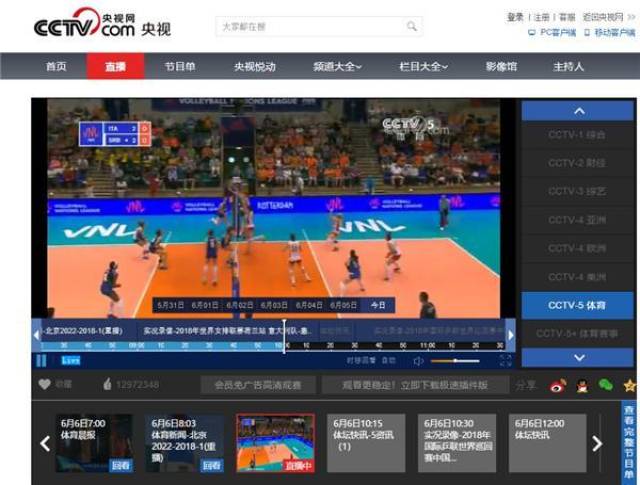This screenshot has width=640, height=485.
Task: Select 6月6日12:00 体坛快讯 program card
Action: [x=547, y=443]
